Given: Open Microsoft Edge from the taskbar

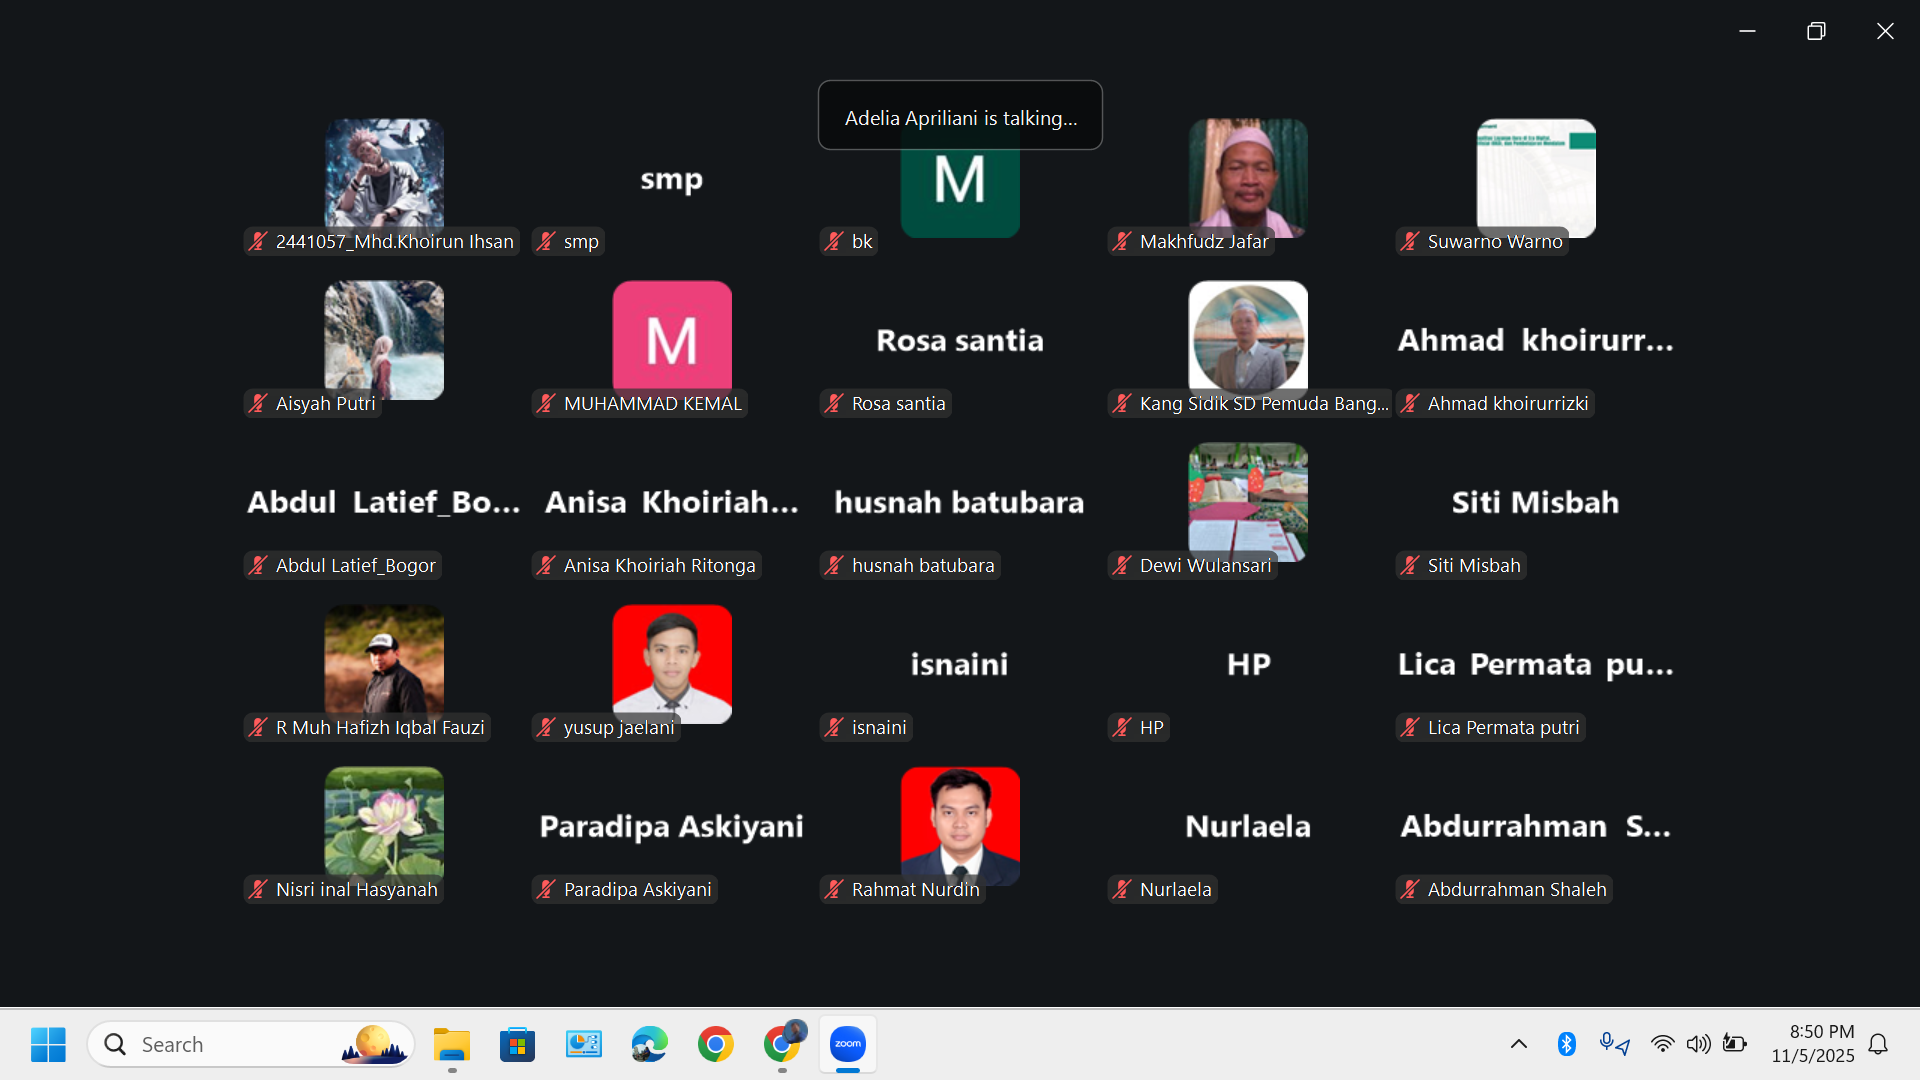Looking at the screenshot, I should click(x=649, y=1044).
